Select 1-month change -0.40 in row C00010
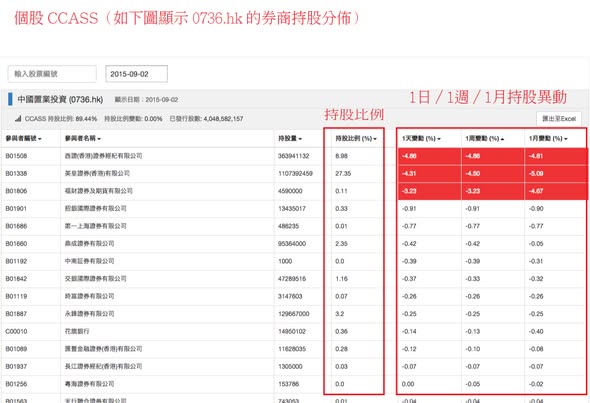590x403 pixels. [x=536, y=332]
